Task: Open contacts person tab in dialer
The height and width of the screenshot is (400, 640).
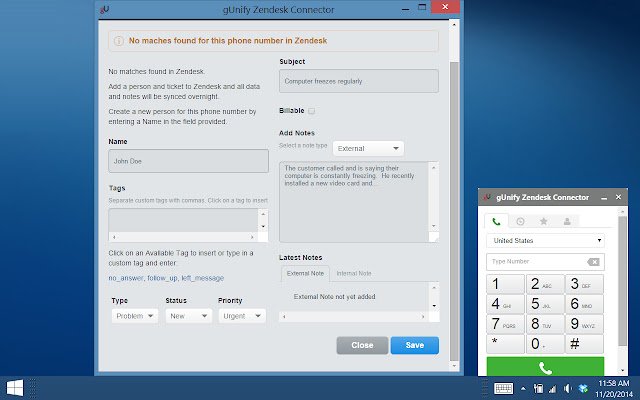Action: pos(567,221)
